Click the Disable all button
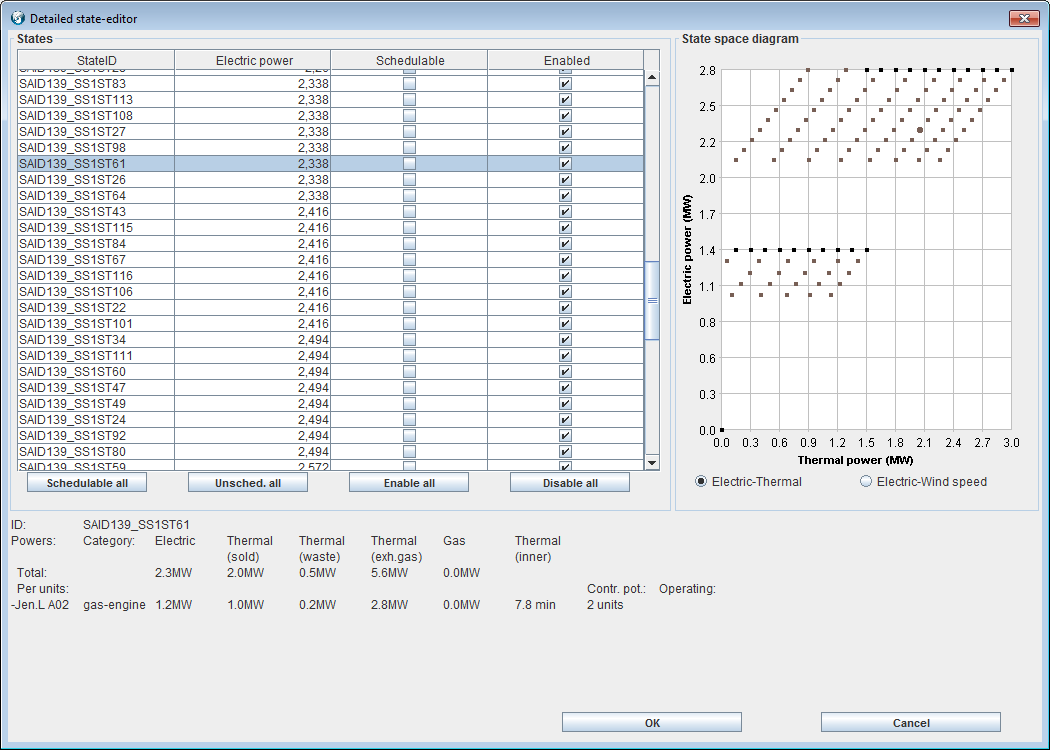 pos(570,483)
